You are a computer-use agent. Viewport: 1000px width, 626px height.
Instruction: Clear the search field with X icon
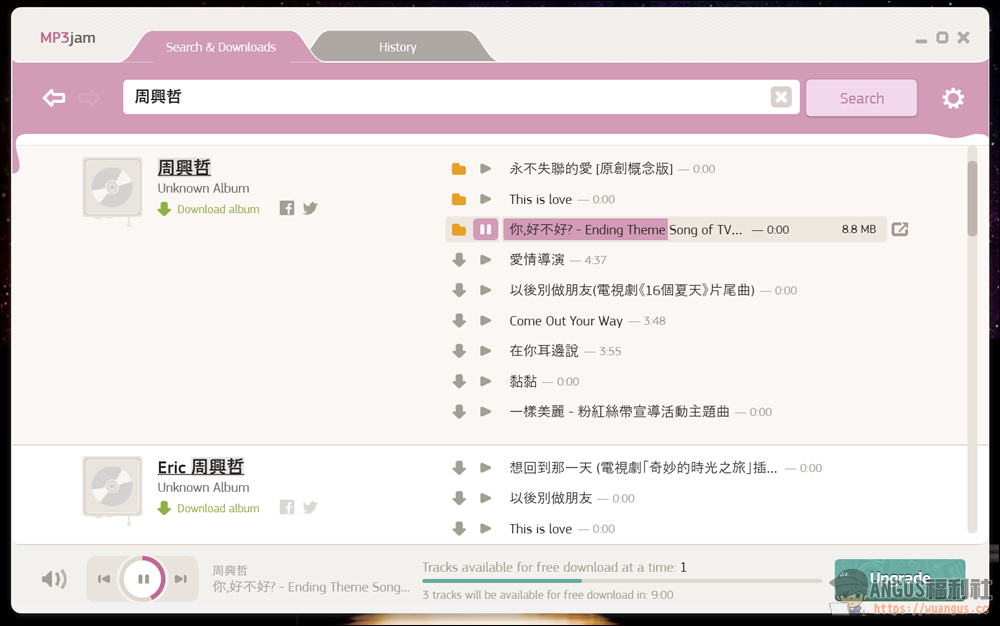(781, 97)
